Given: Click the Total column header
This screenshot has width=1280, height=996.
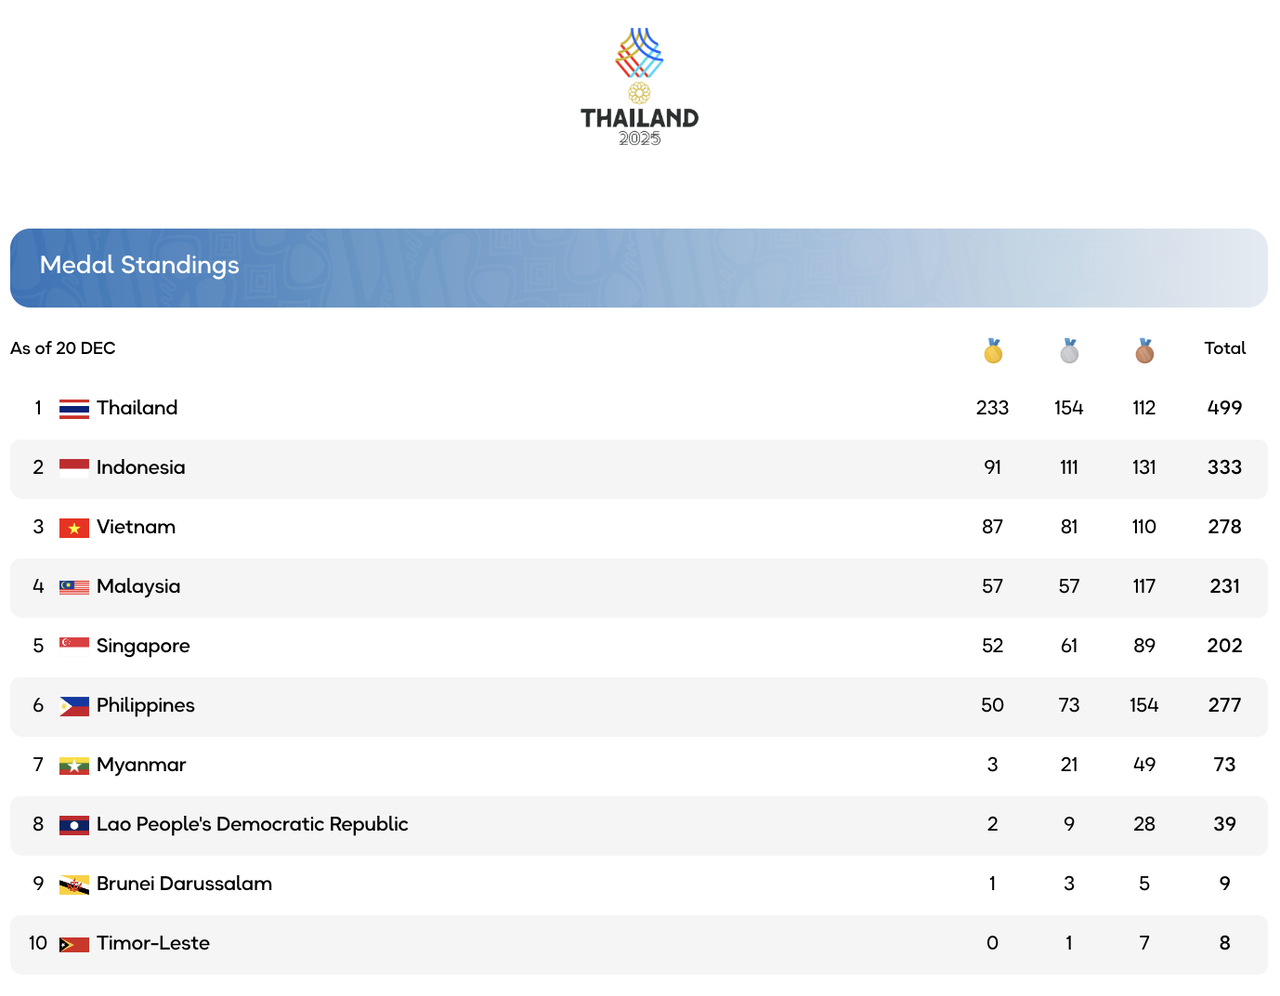Looking at the screenshot, I should [1225, 348].
